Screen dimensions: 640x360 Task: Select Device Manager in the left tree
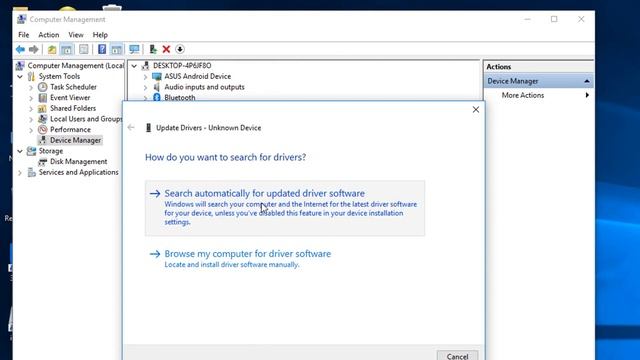[75, 140]
